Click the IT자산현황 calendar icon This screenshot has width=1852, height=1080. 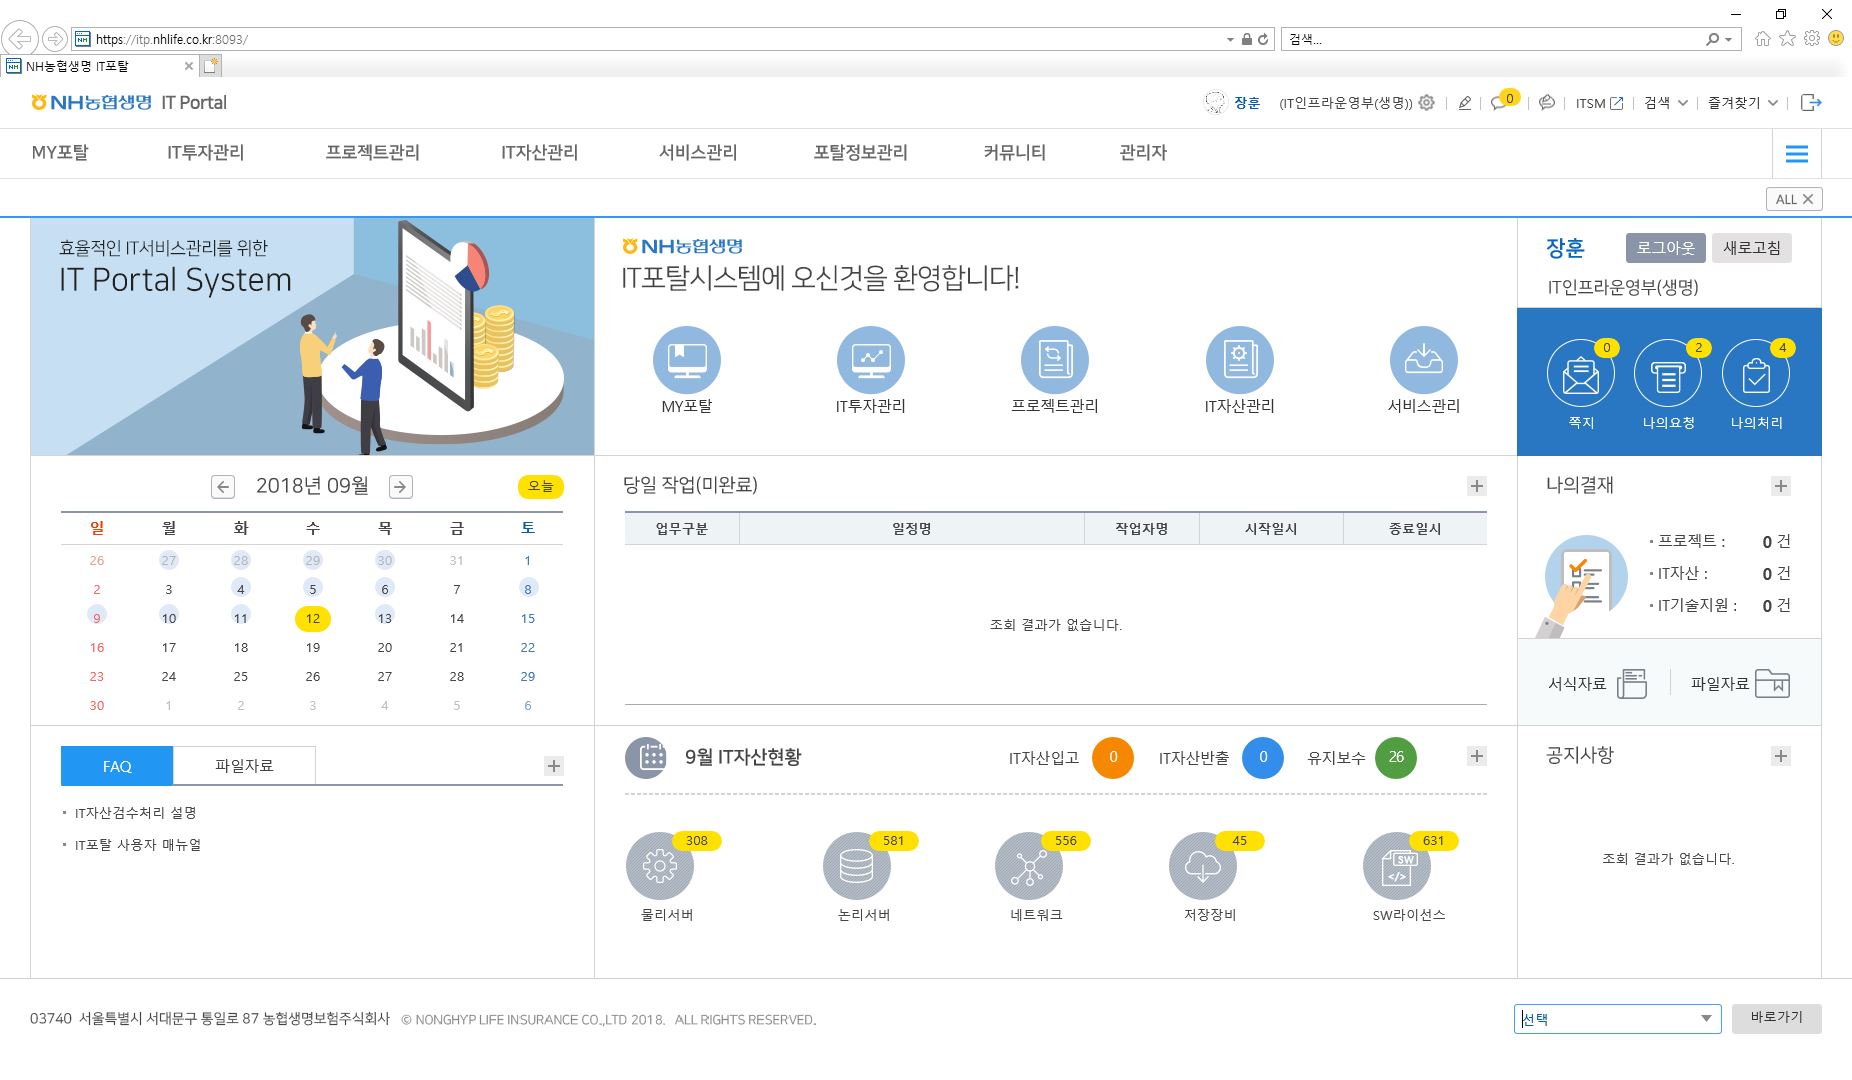[x=646, y=757]
